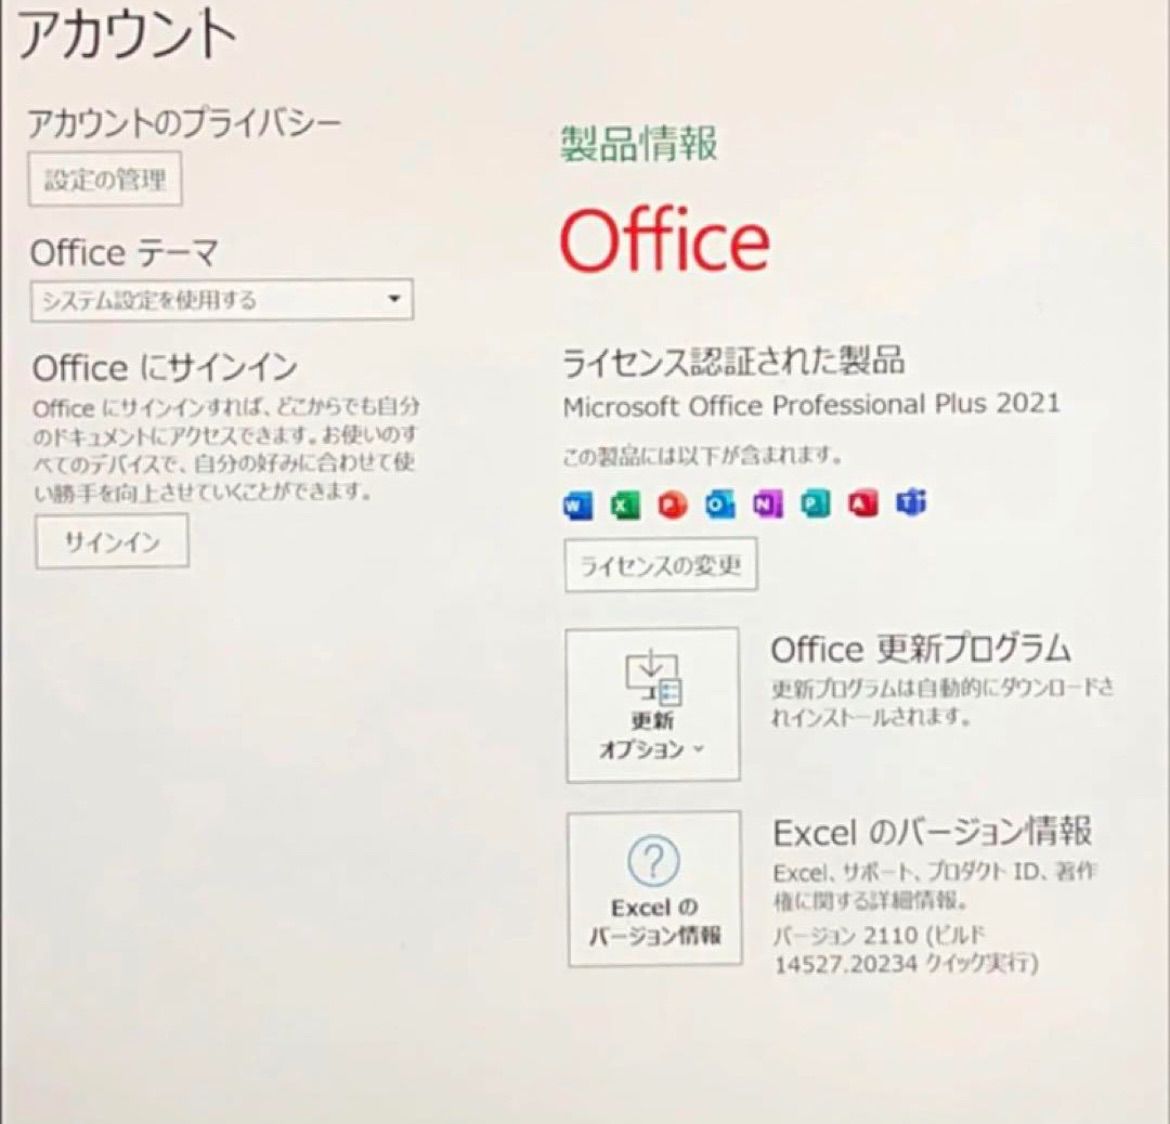Open 設定の管理 privacy settings
The image size is (1170, 1124).
click(x=105, y=180)
